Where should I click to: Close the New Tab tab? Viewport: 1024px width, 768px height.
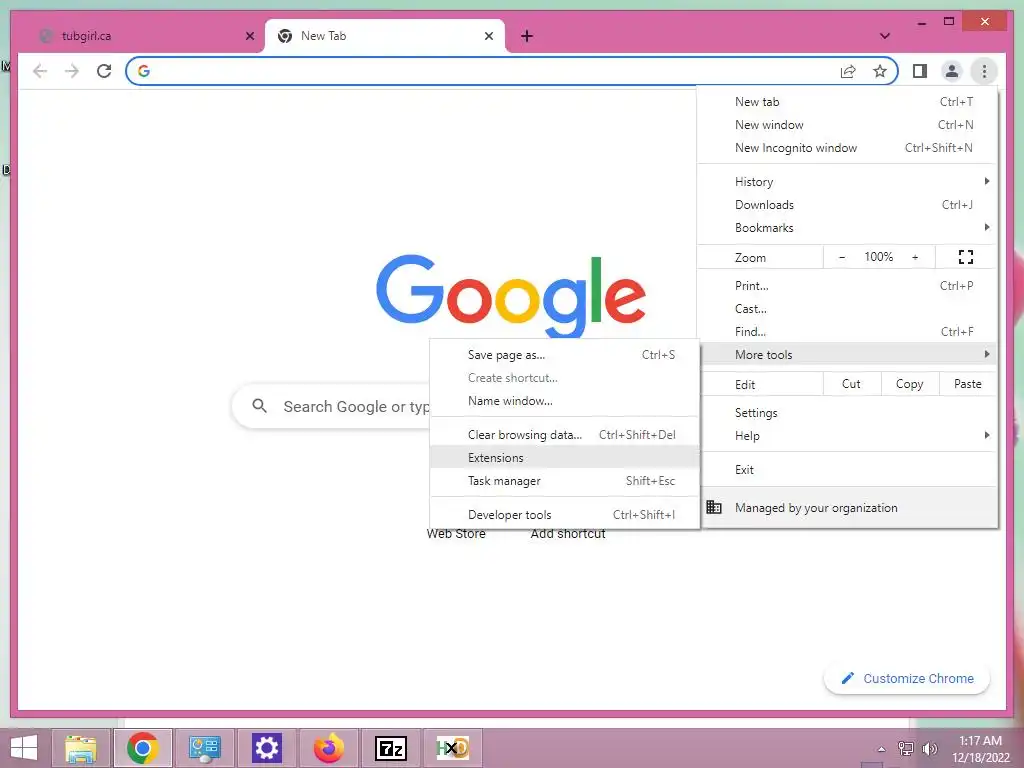pos(488,37)
